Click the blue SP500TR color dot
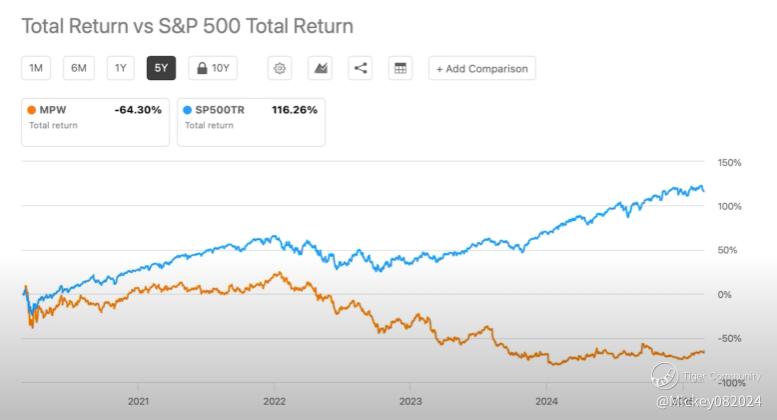This screenshot has height=420, width=777. [187, 110]
